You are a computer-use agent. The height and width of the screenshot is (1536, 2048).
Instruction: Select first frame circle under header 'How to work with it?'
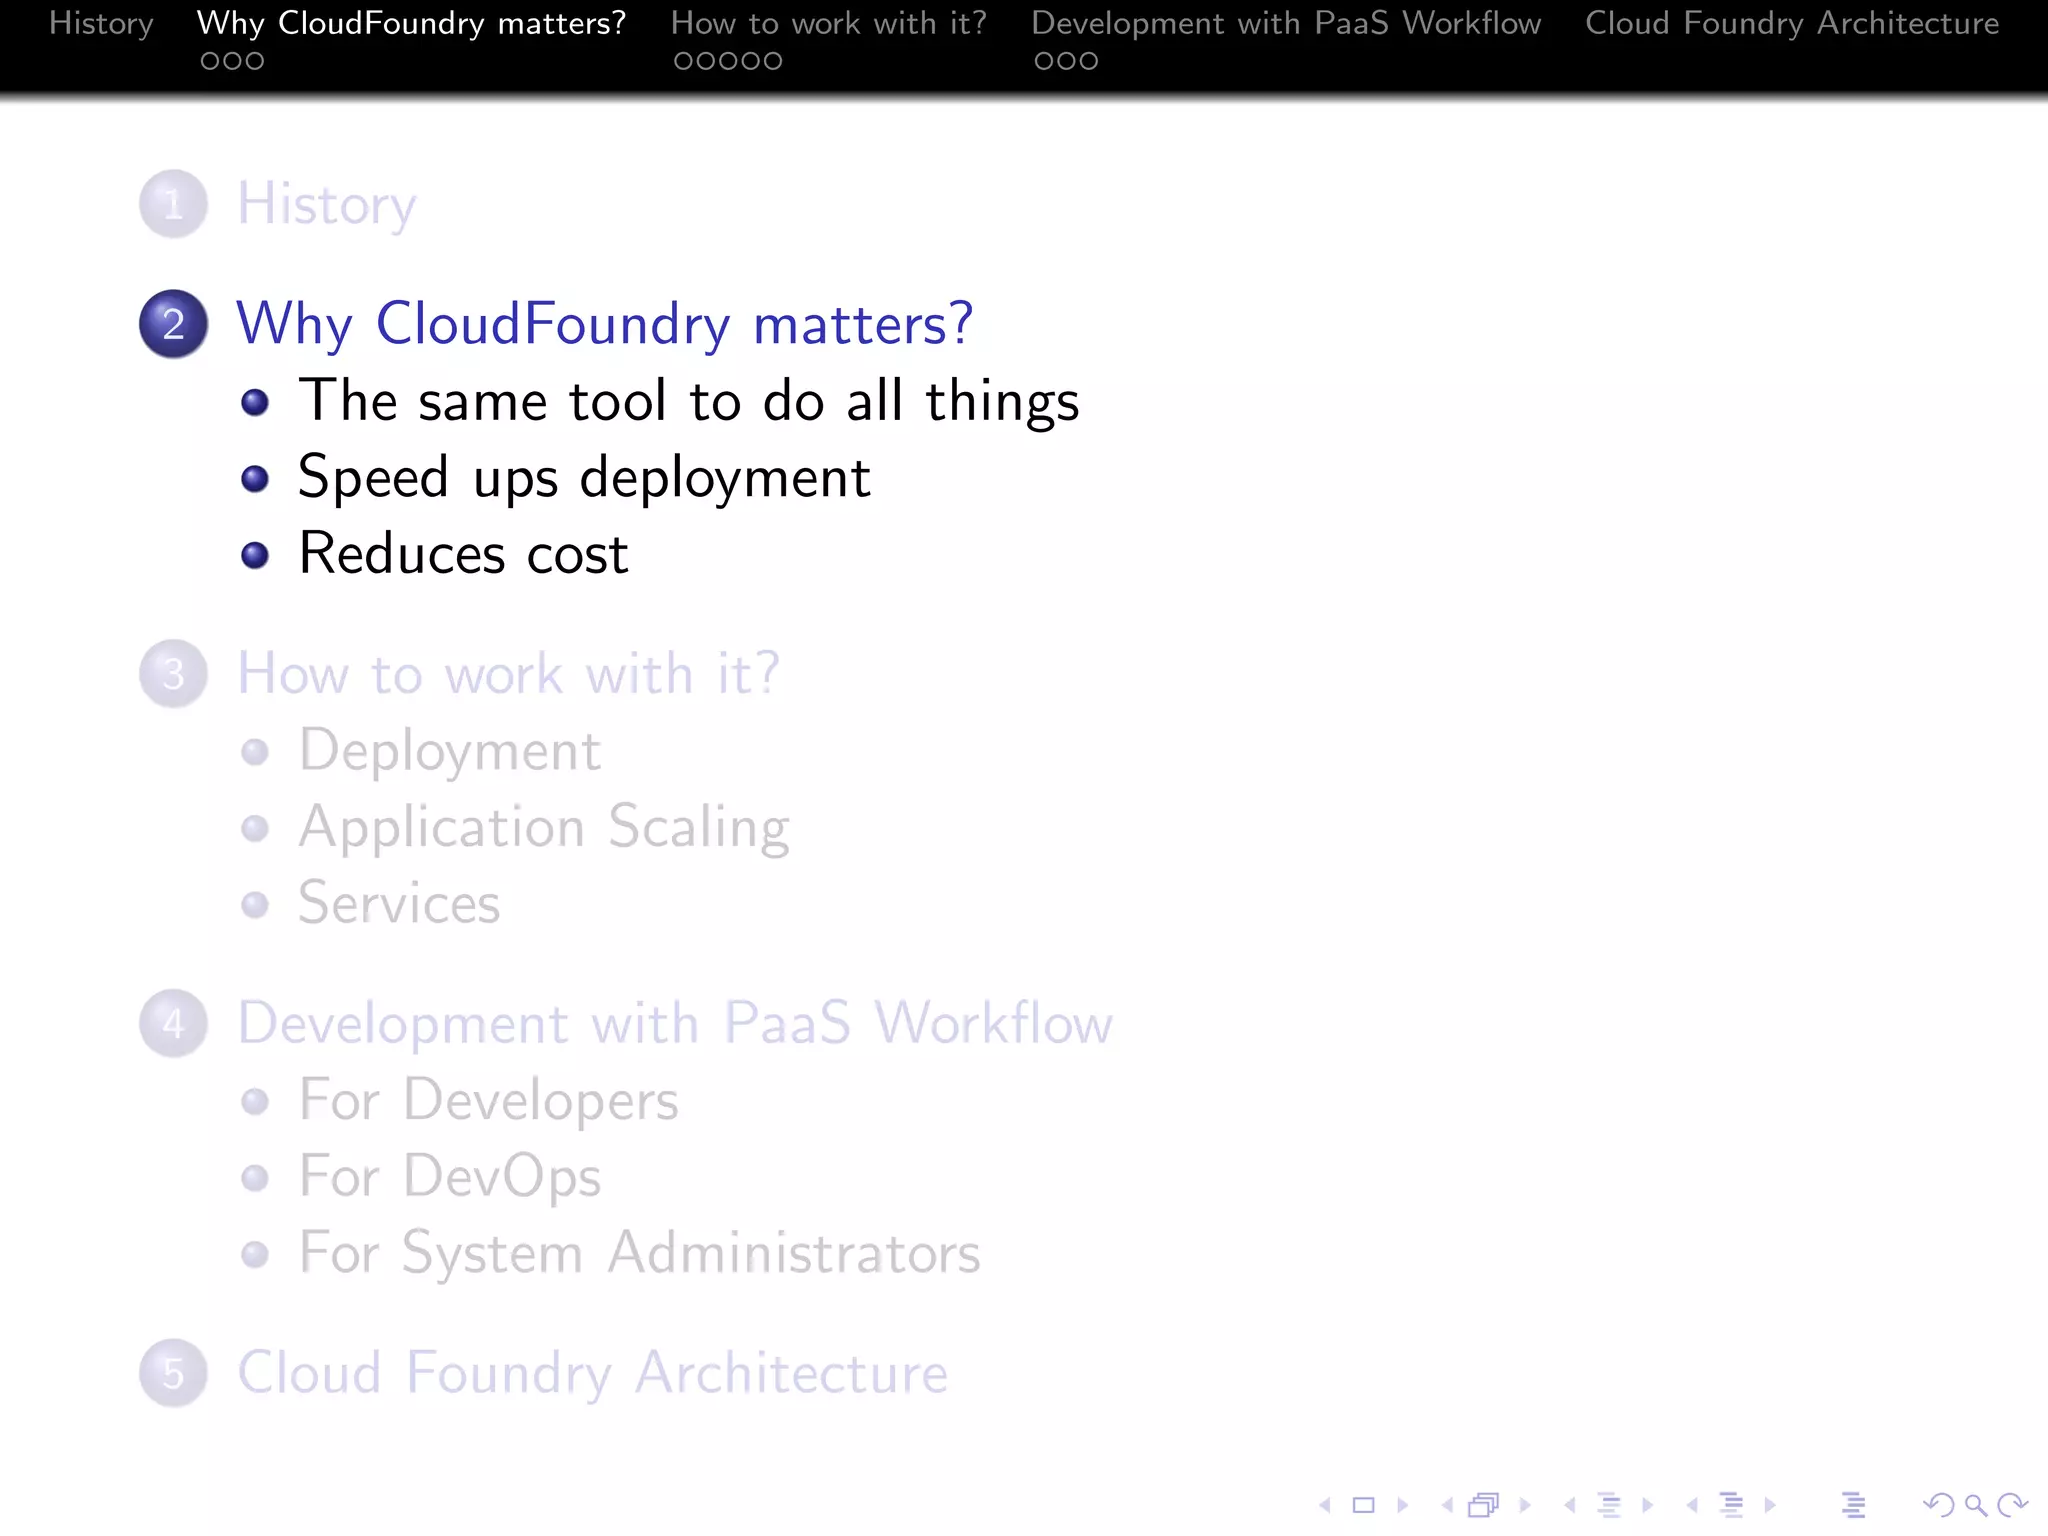[684, 61]
